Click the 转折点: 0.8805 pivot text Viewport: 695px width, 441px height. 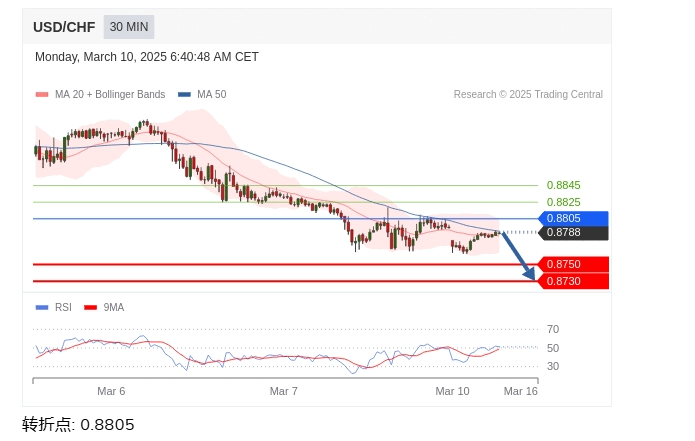click(x=78, y=425)
